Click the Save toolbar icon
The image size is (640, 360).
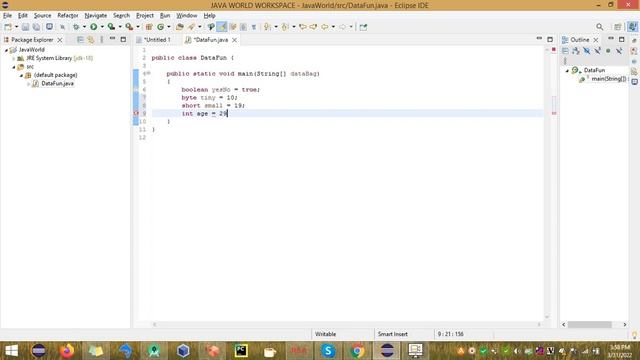tap(25, 27)
